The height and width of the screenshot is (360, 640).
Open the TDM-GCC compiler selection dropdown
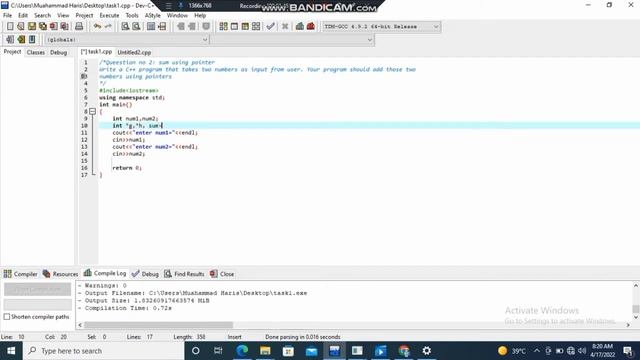(381, 27)
